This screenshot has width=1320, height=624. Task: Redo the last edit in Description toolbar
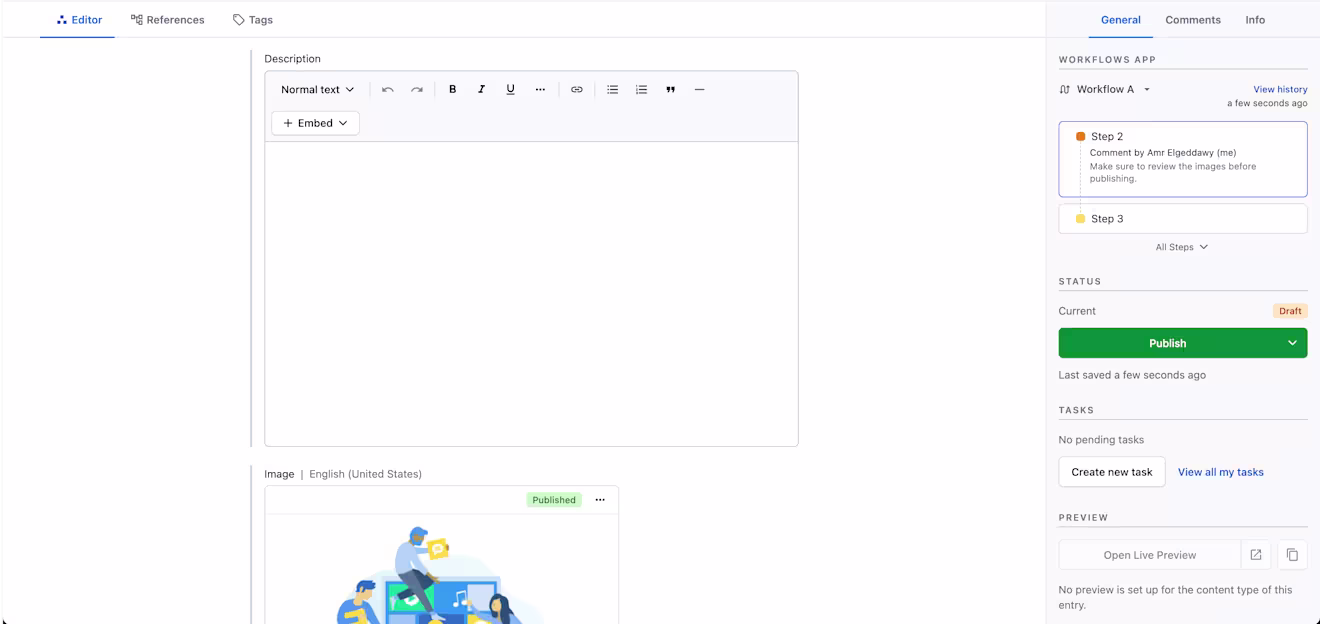point(417,89)
